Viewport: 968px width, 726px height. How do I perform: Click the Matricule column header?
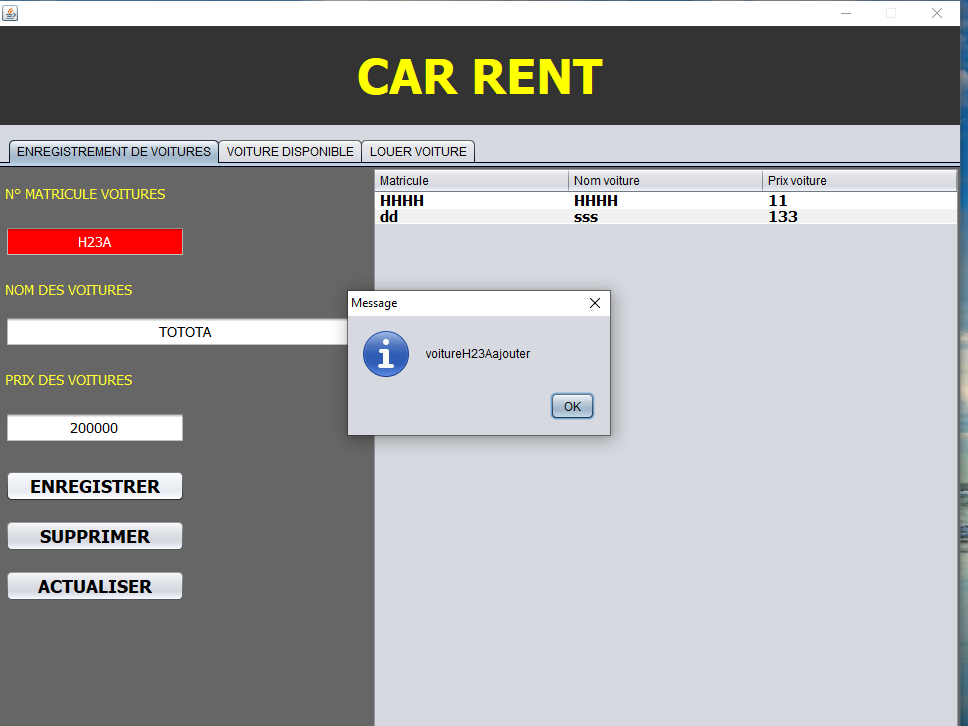(471, 181)
